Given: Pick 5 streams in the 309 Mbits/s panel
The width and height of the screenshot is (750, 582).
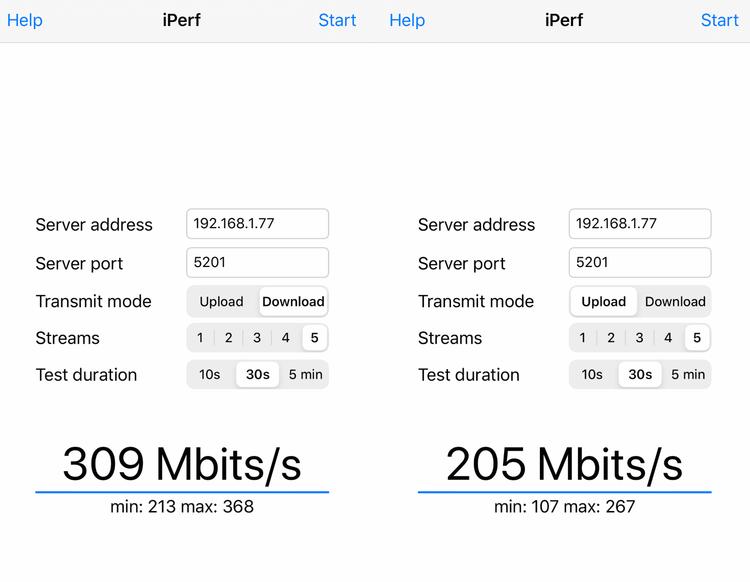Looking at the screenshot, I should pos(314,338).
